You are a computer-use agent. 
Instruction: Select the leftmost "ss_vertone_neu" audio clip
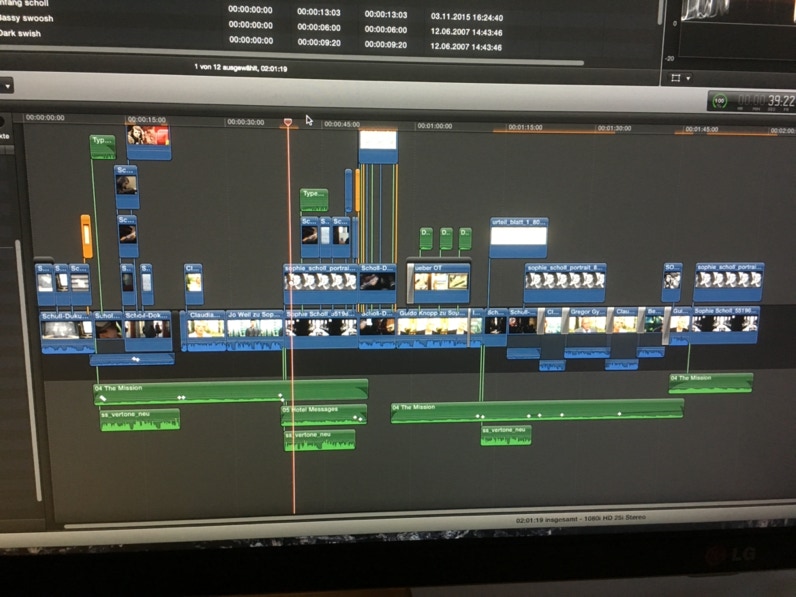coord(140,420)
